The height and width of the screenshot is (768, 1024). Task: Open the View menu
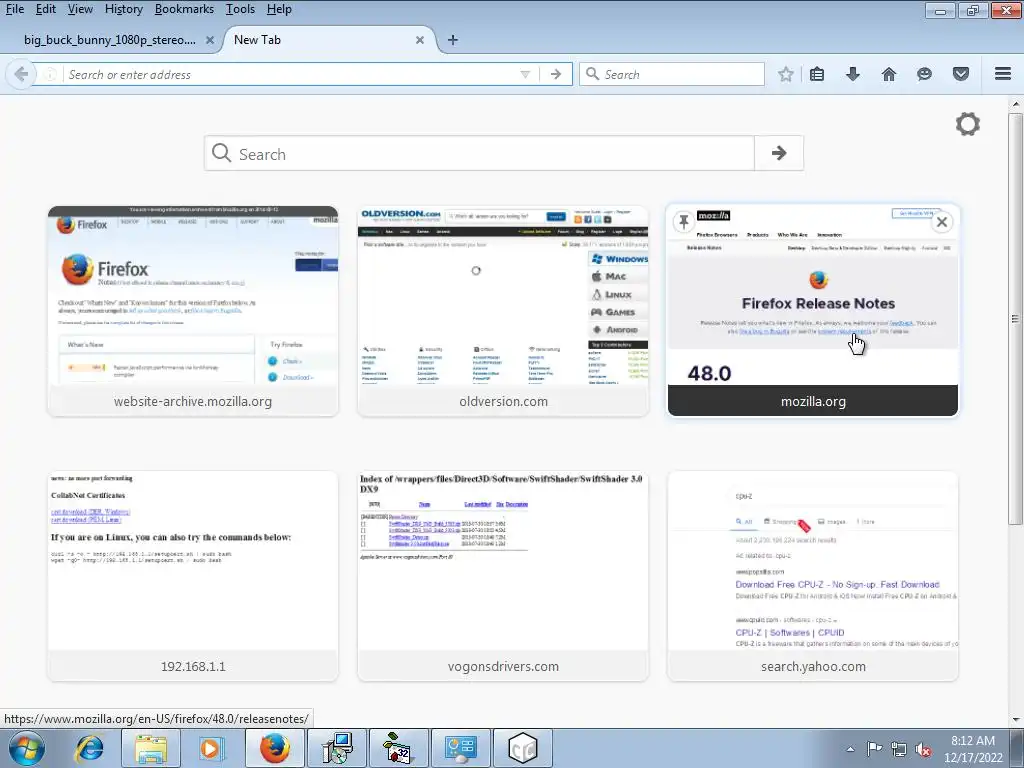tap(80, 9)
